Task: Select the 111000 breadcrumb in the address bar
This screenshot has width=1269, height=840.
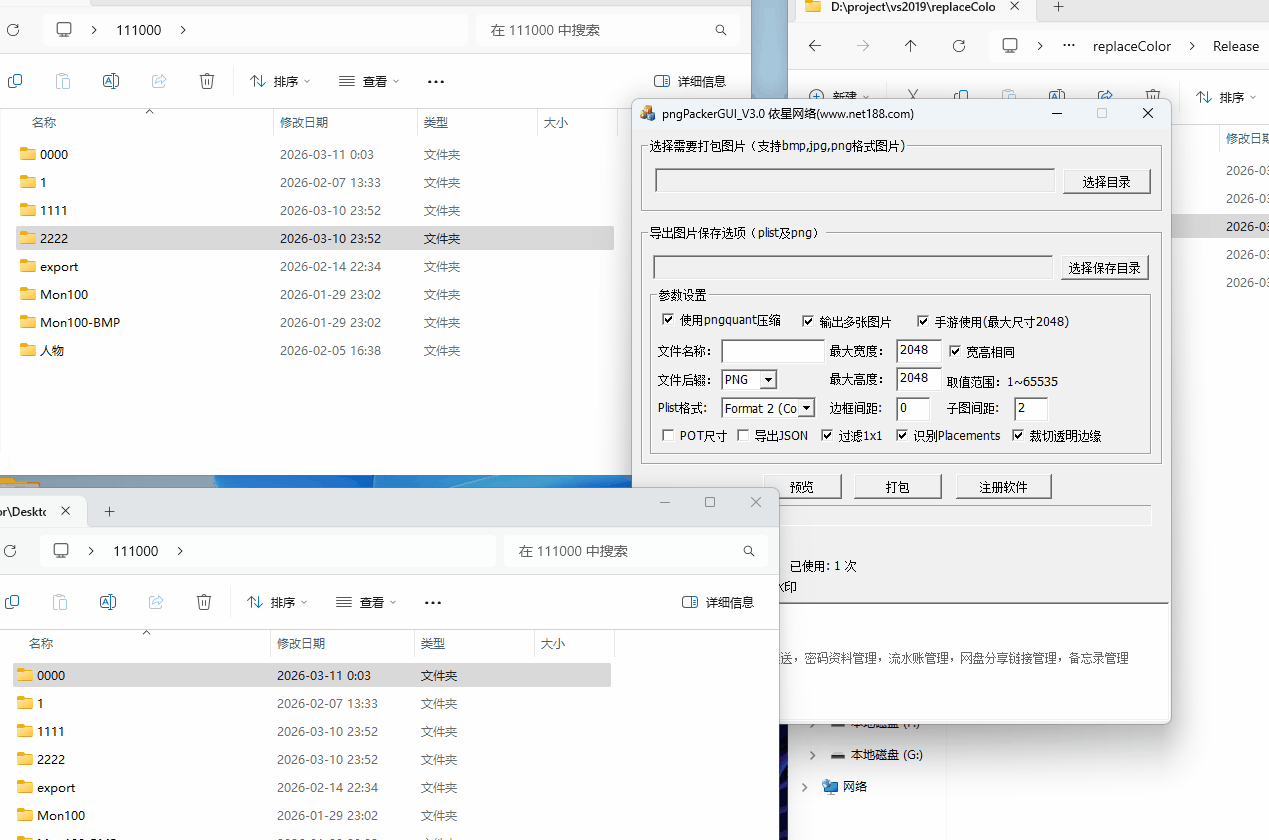Action: click(x=138, y=30)
